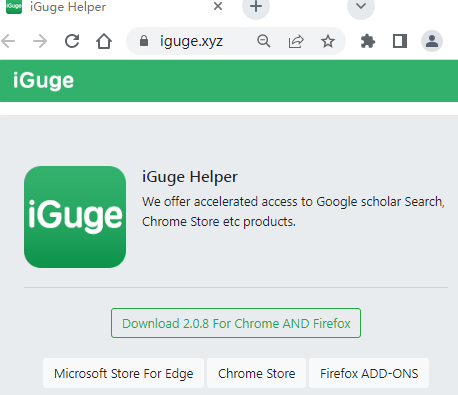Reload the page with refresh icon

pyautogui.click(x=72, y=41)
